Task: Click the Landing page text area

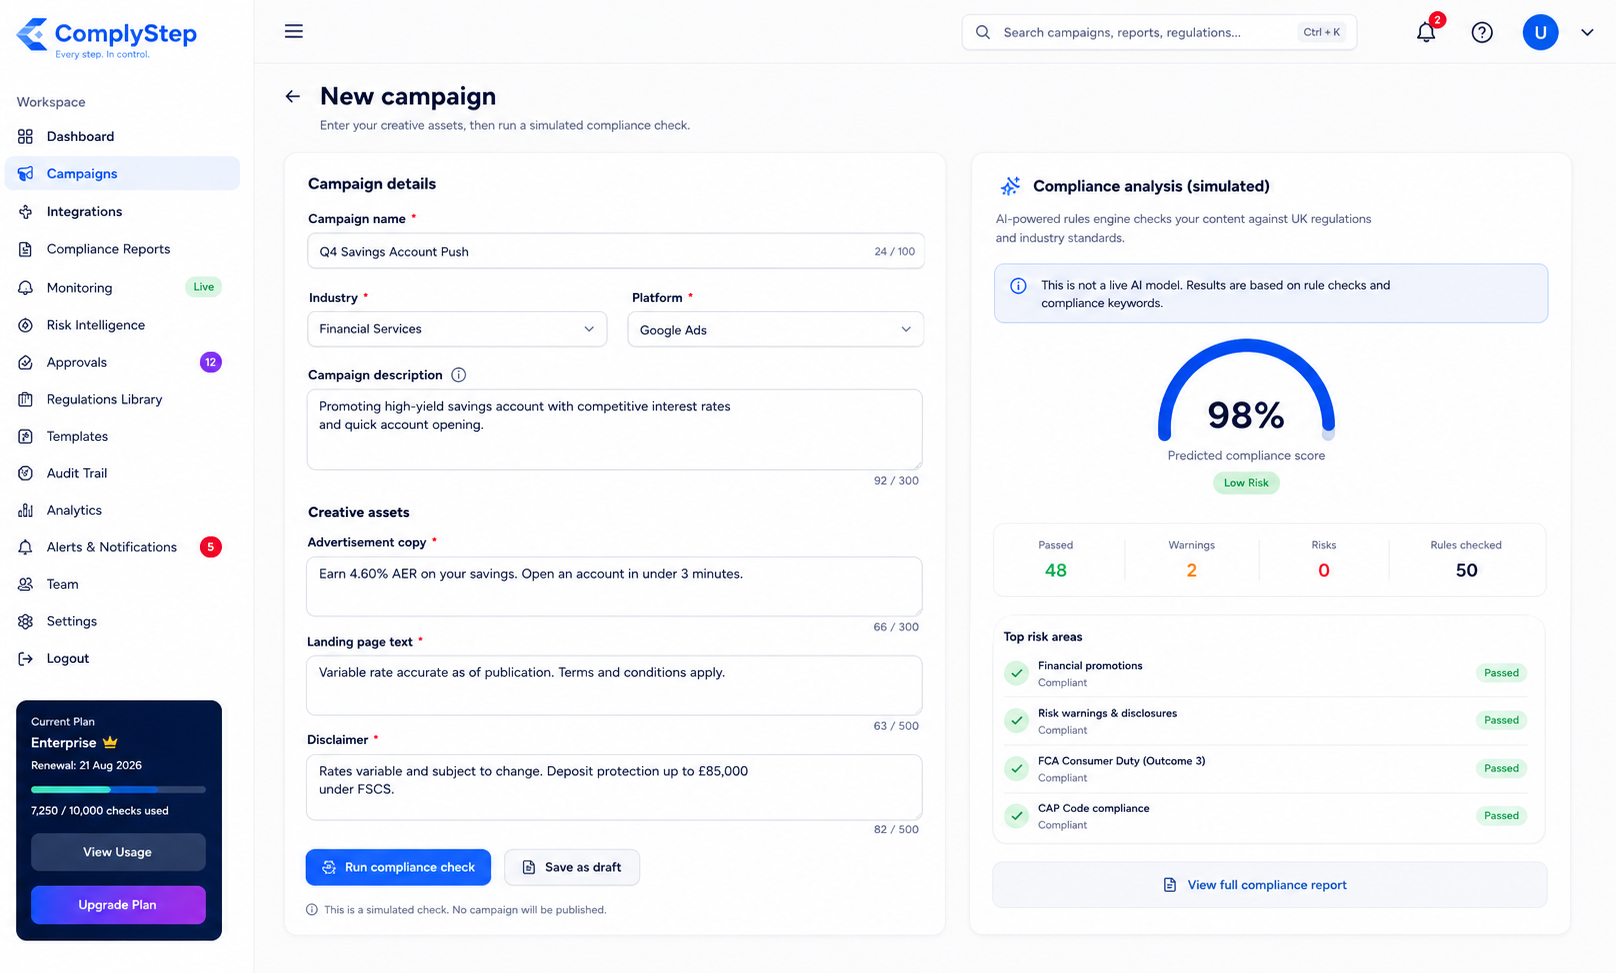Action: pos(614,685)
